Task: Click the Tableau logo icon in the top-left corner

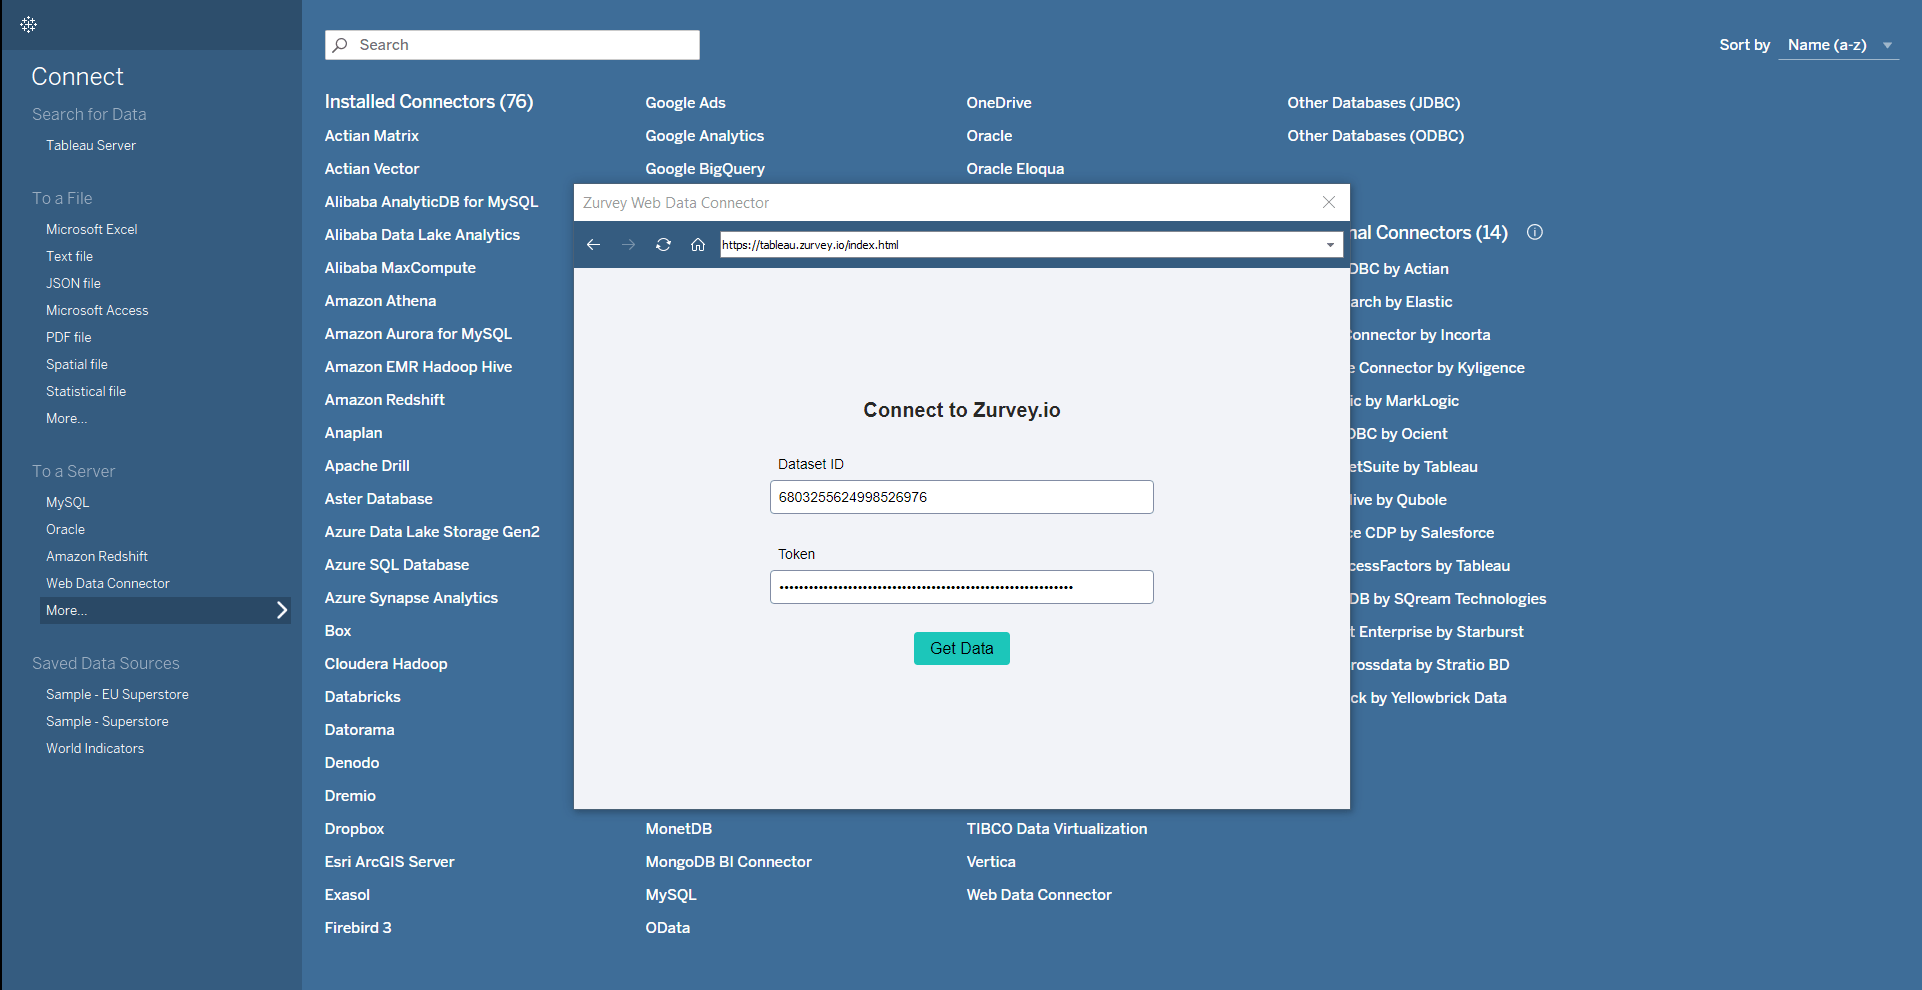Action: coord(28,24)
